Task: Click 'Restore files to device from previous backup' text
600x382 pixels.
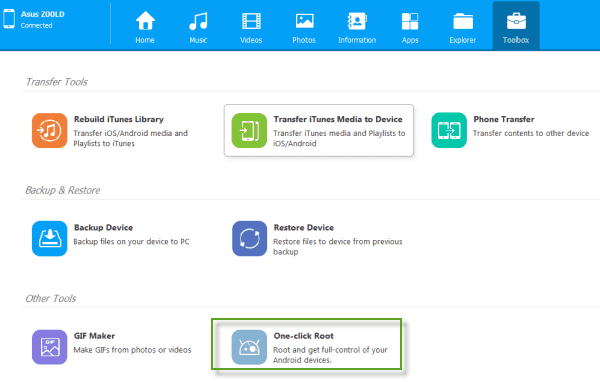Action: [x=338, y=247]
